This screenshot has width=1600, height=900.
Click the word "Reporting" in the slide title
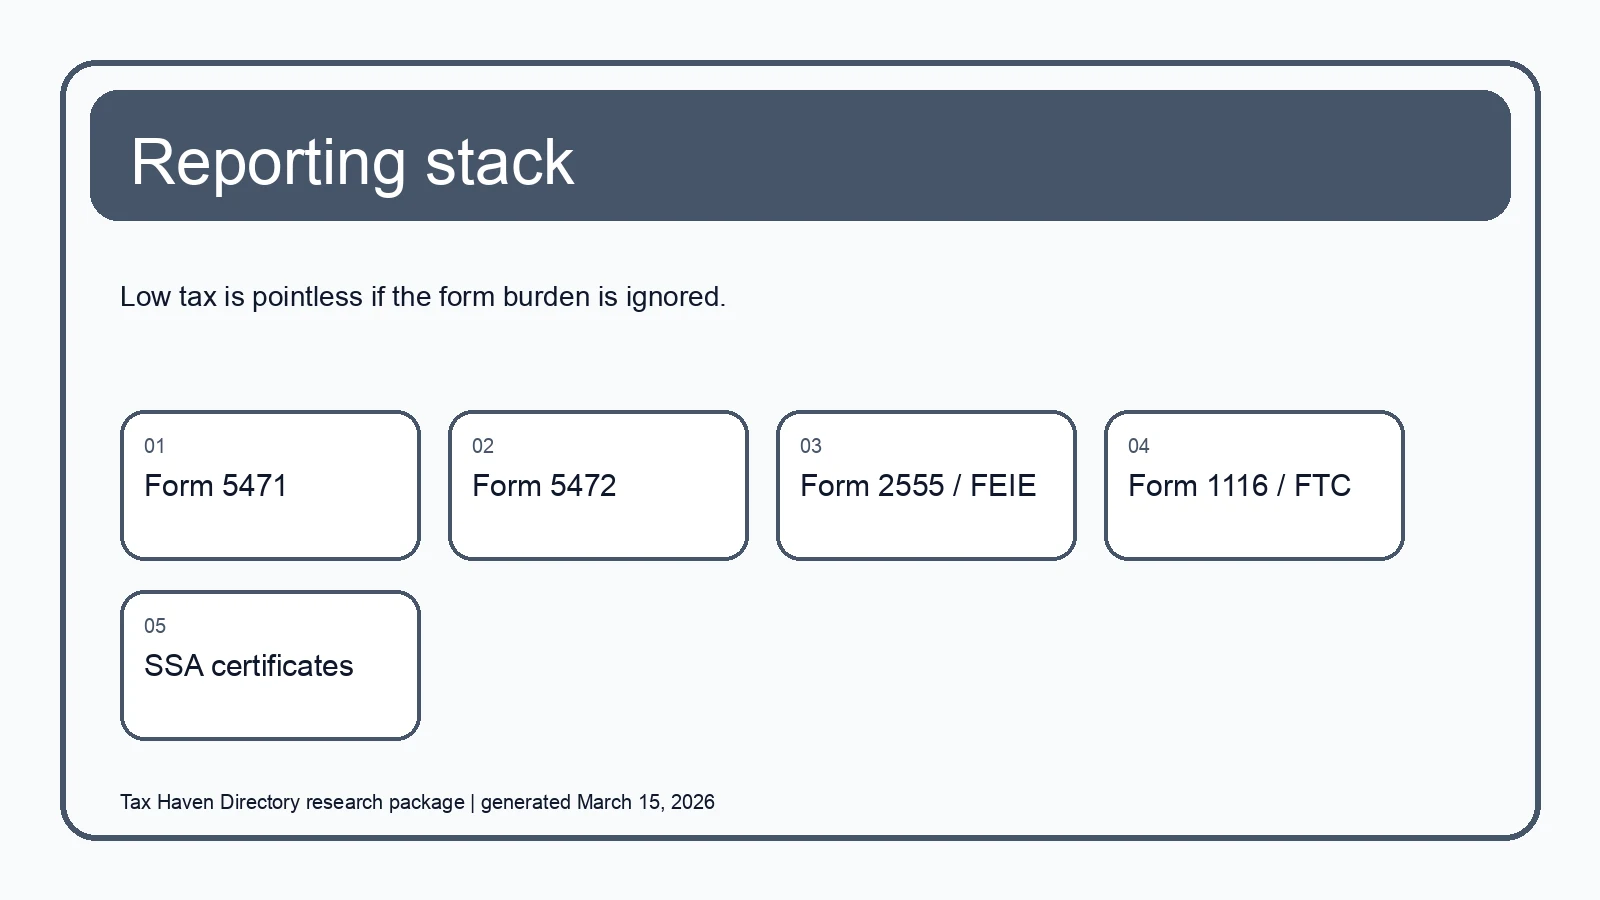(267, 162)
